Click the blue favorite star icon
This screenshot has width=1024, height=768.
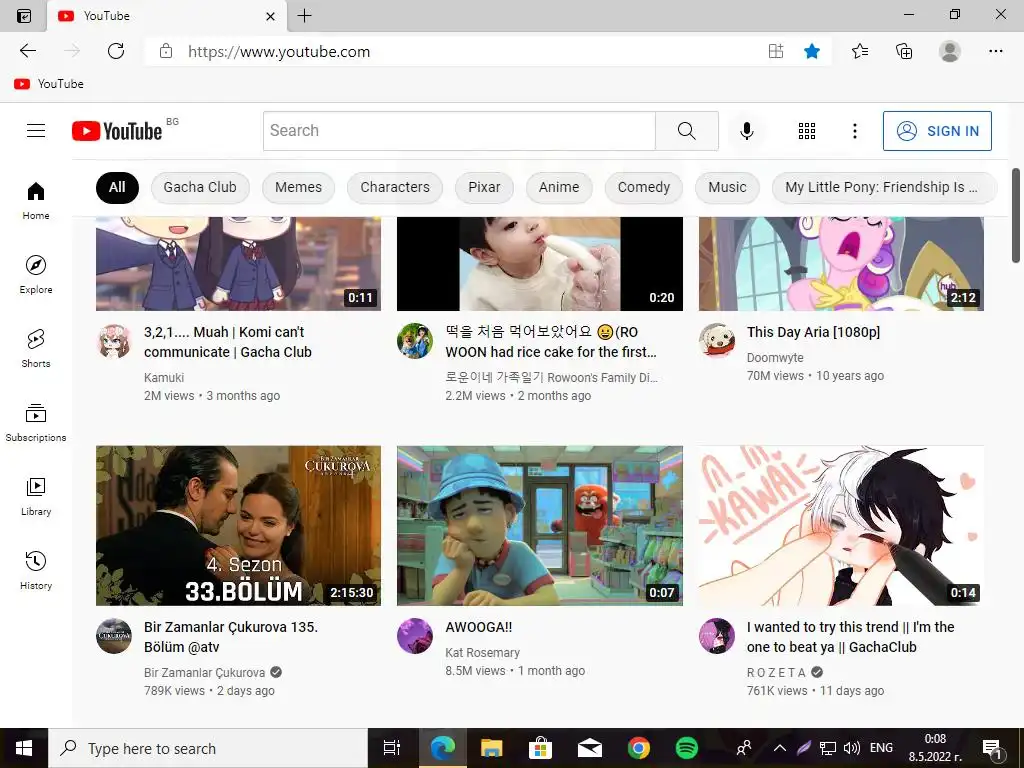812,51
